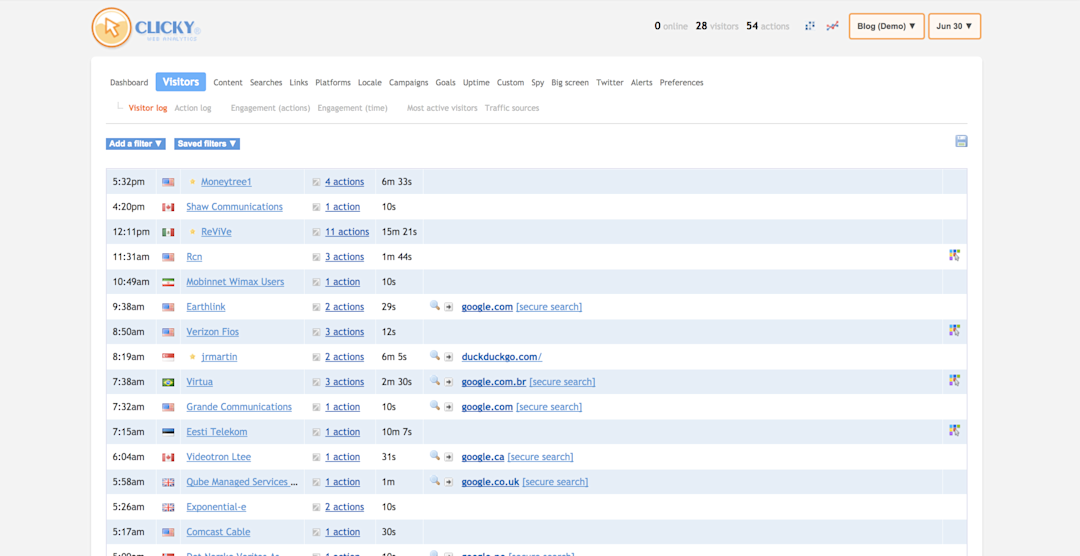Viewport: 1080px width, 556px height.
Task: Open 2 actions link for Exponential-e
Action: click(344, 507)
